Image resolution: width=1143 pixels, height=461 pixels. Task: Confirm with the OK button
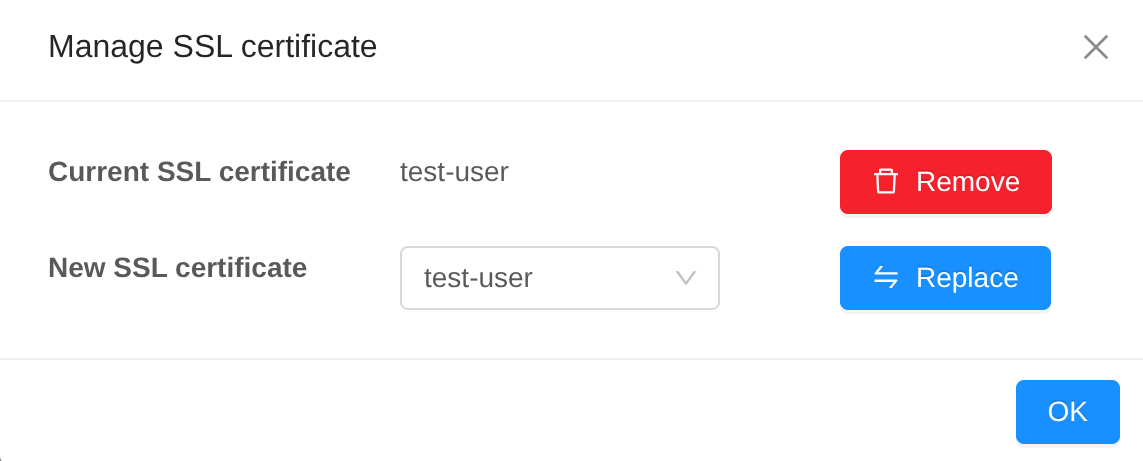(x=1067, y=412)
